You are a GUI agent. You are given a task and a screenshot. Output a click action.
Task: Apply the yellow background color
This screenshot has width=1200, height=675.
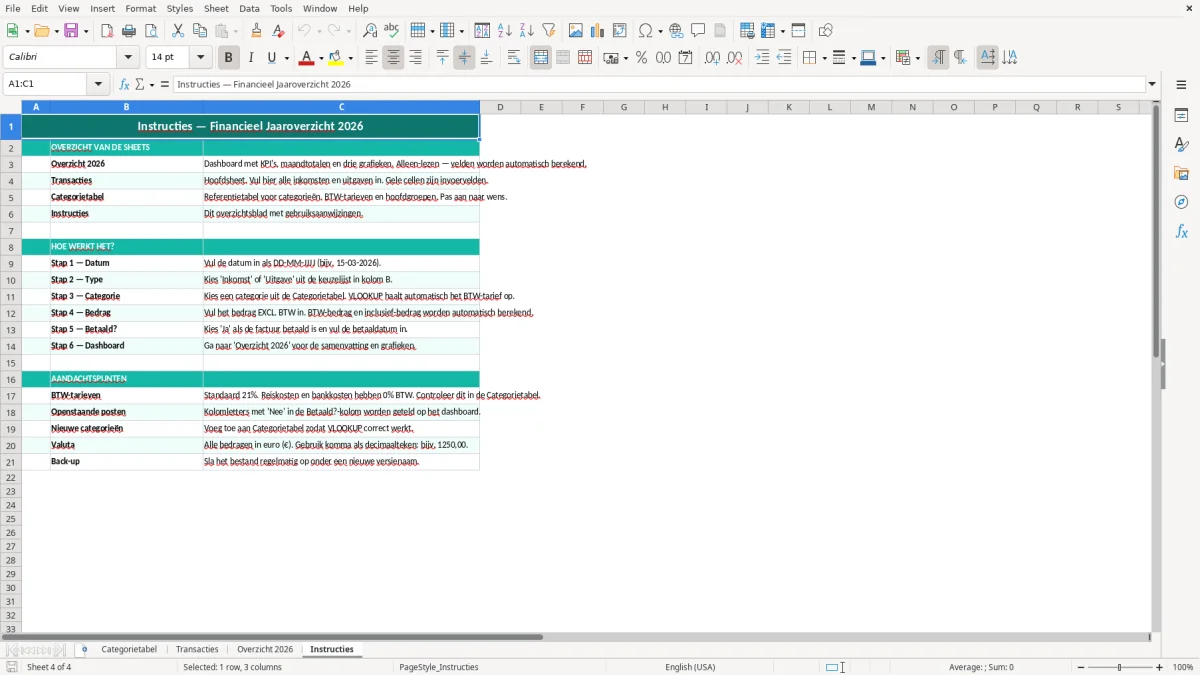coord(336,58)
